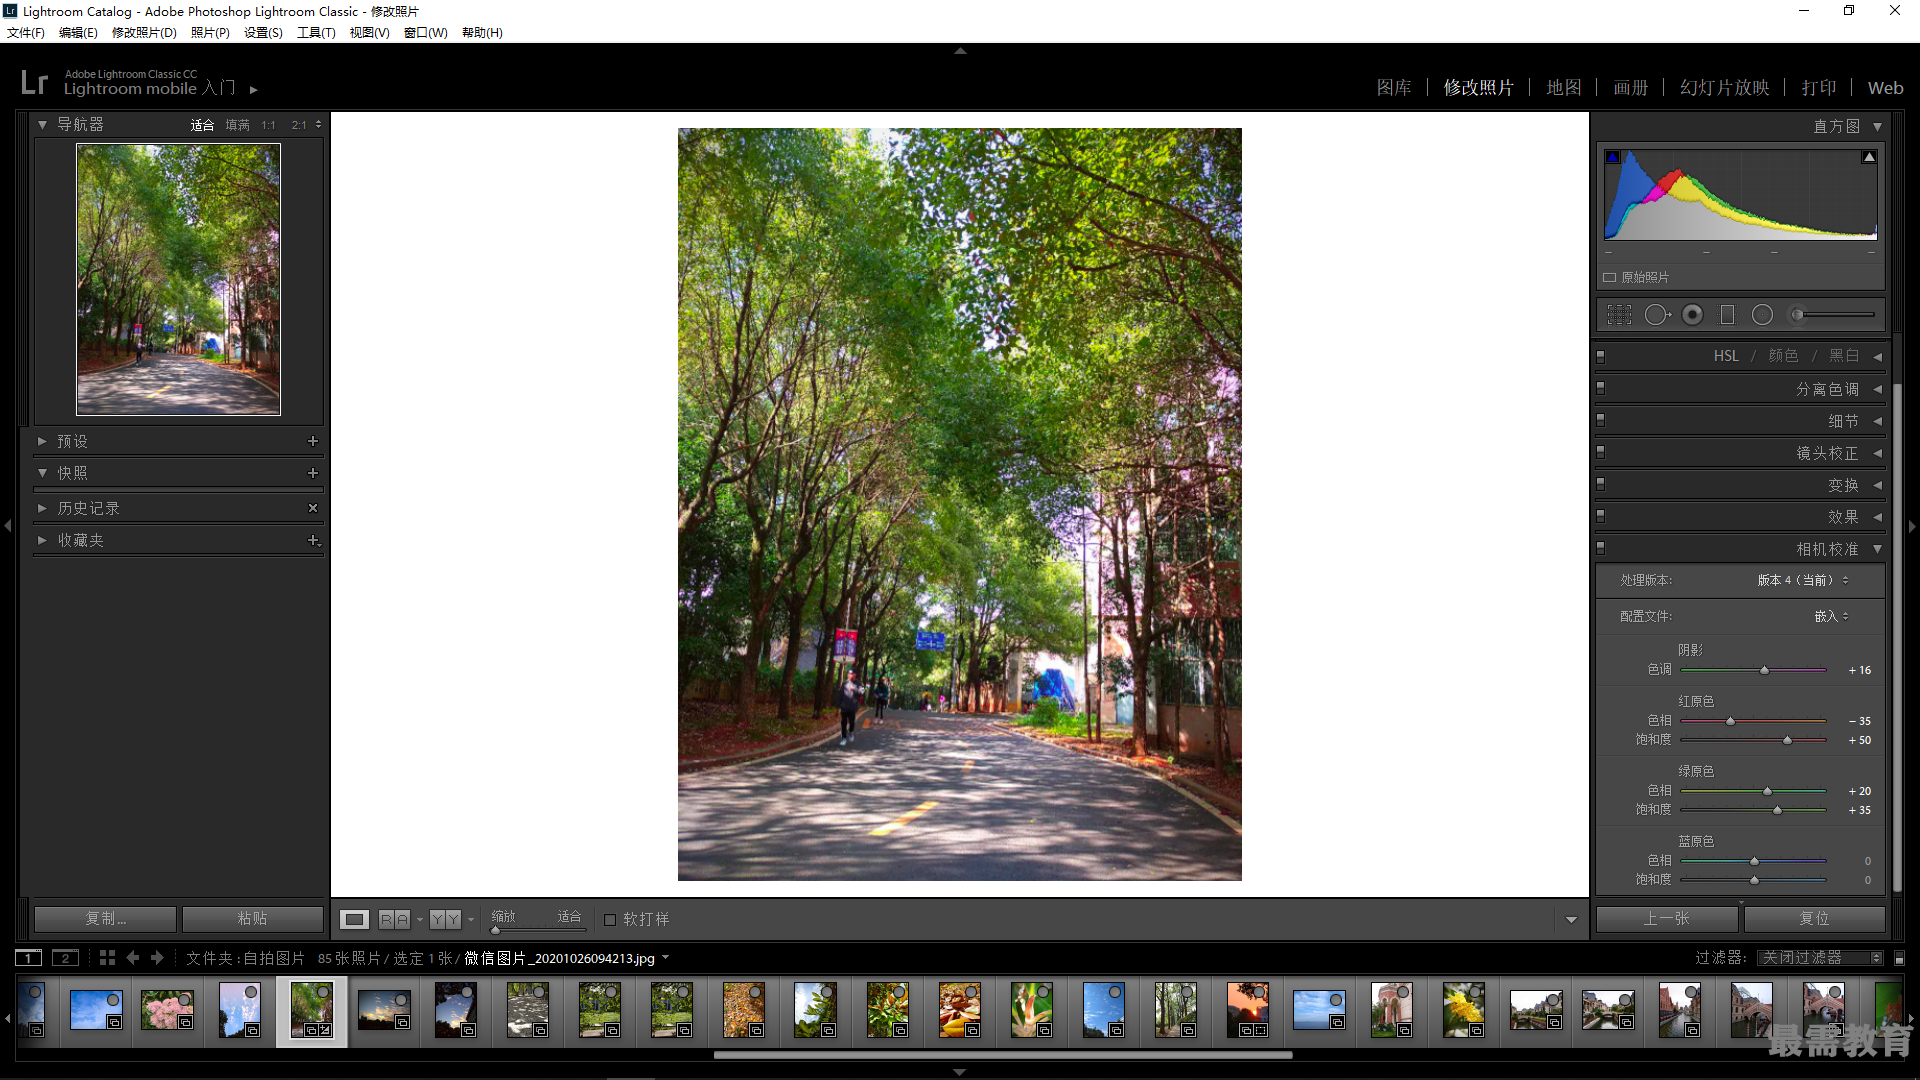Switch to Y|Y before/after split view
The height and width of the screenshot is (1080, 1920).
coord(446,919)
